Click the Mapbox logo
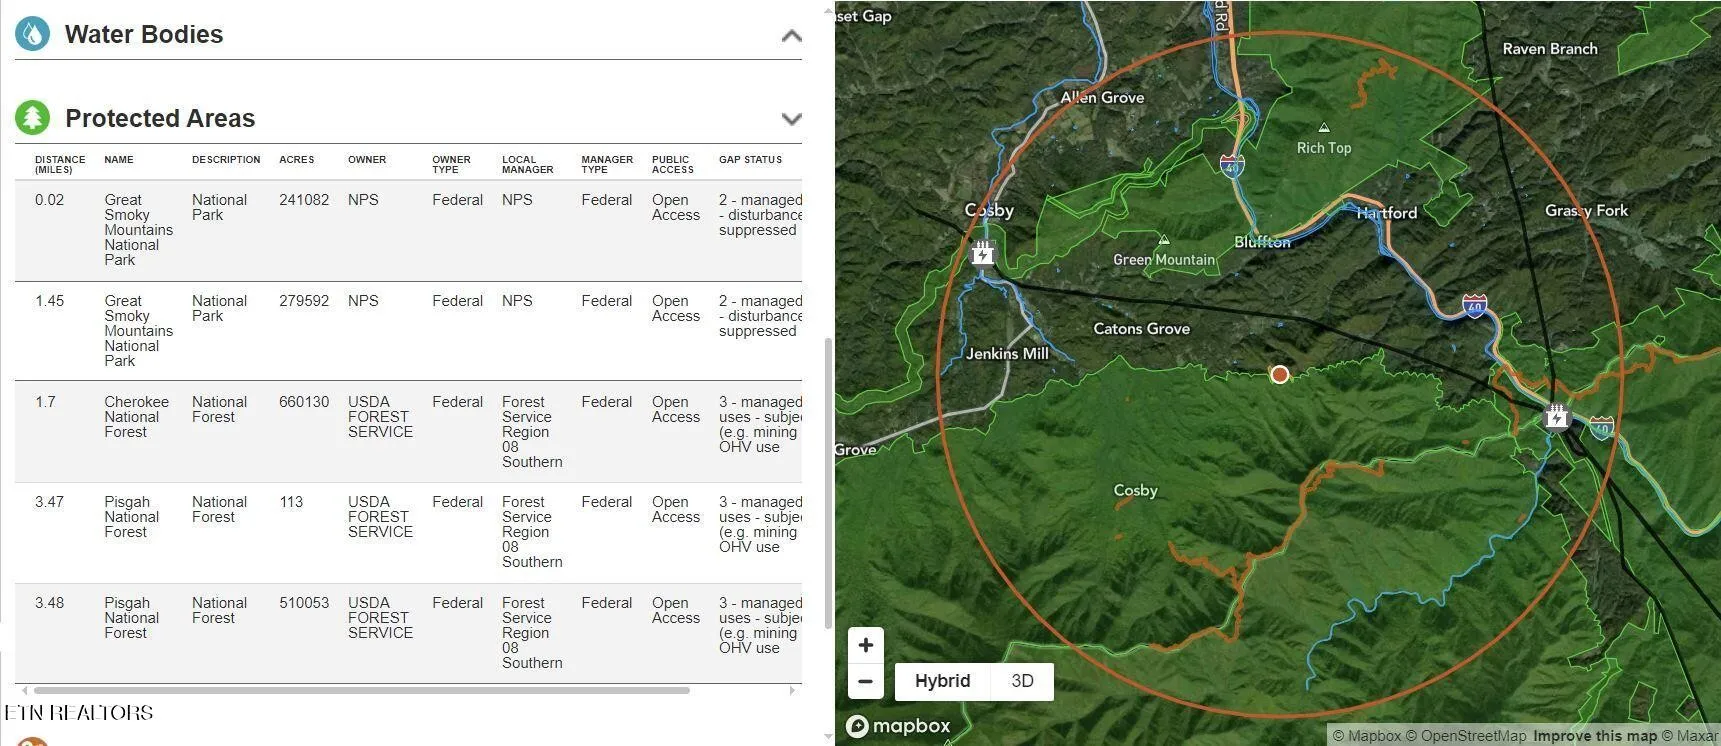The image size is (1721, 746). pyautogui.click(x=898, y=726)
